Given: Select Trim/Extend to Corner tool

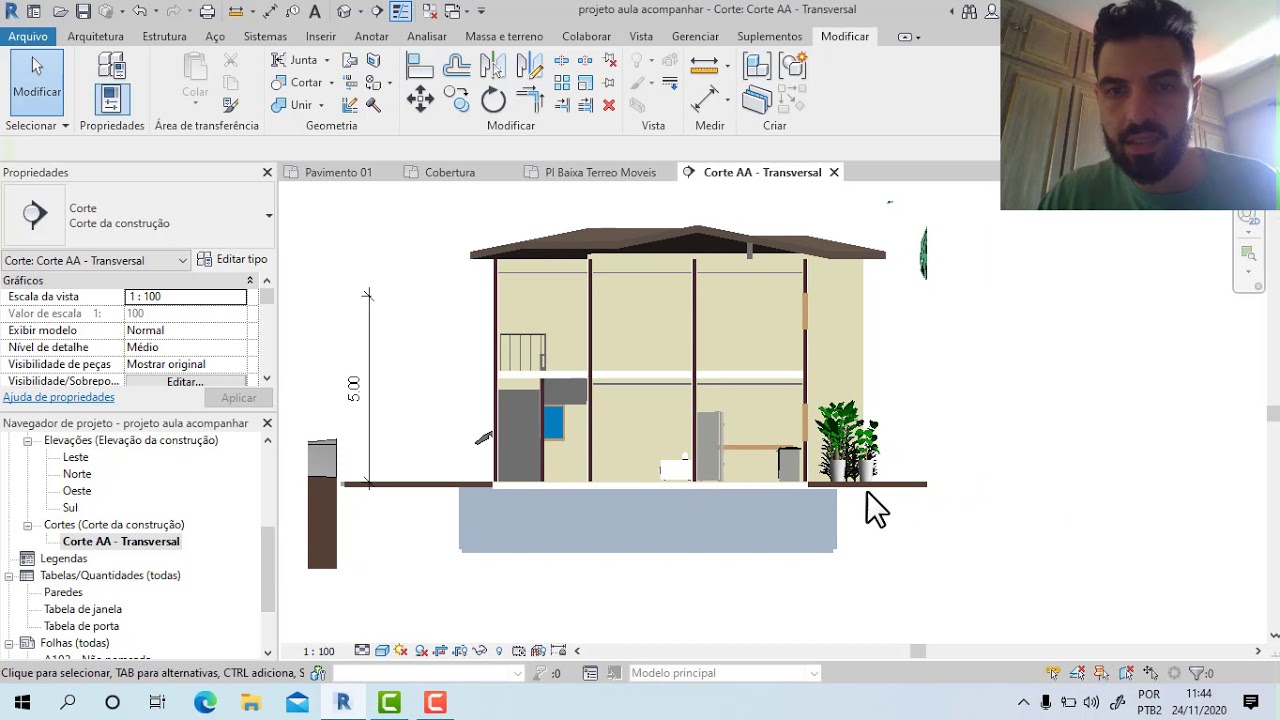Looking at the screenshot, I should point(530,99).
